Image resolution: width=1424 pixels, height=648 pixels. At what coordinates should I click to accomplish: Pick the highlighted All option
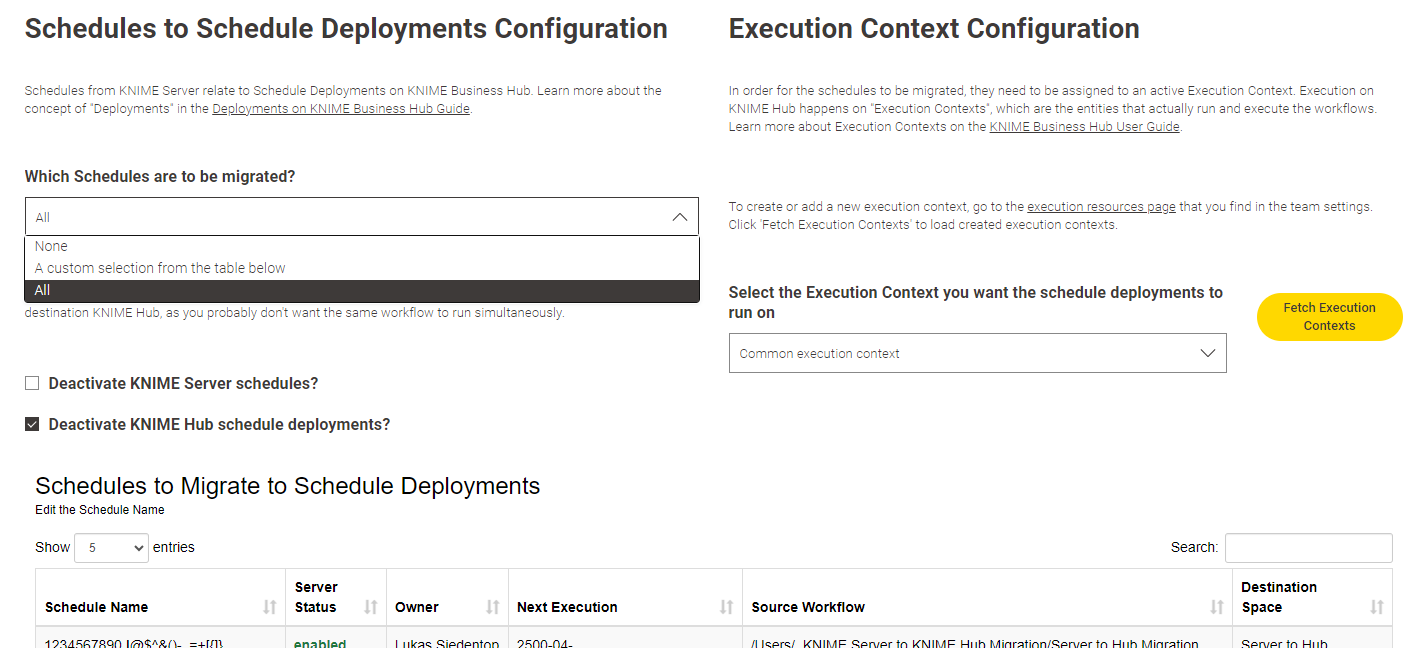tap(42, 290)
